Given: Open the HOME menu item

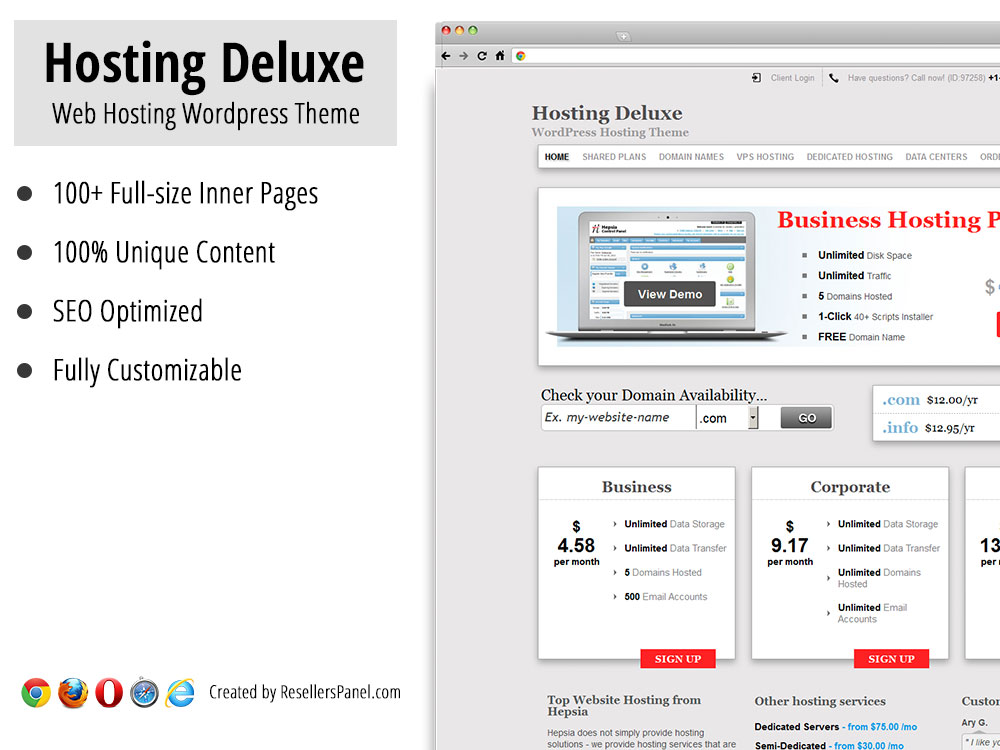Looking at the screenshot, I should pyautogui.click(x=557, y=157).
